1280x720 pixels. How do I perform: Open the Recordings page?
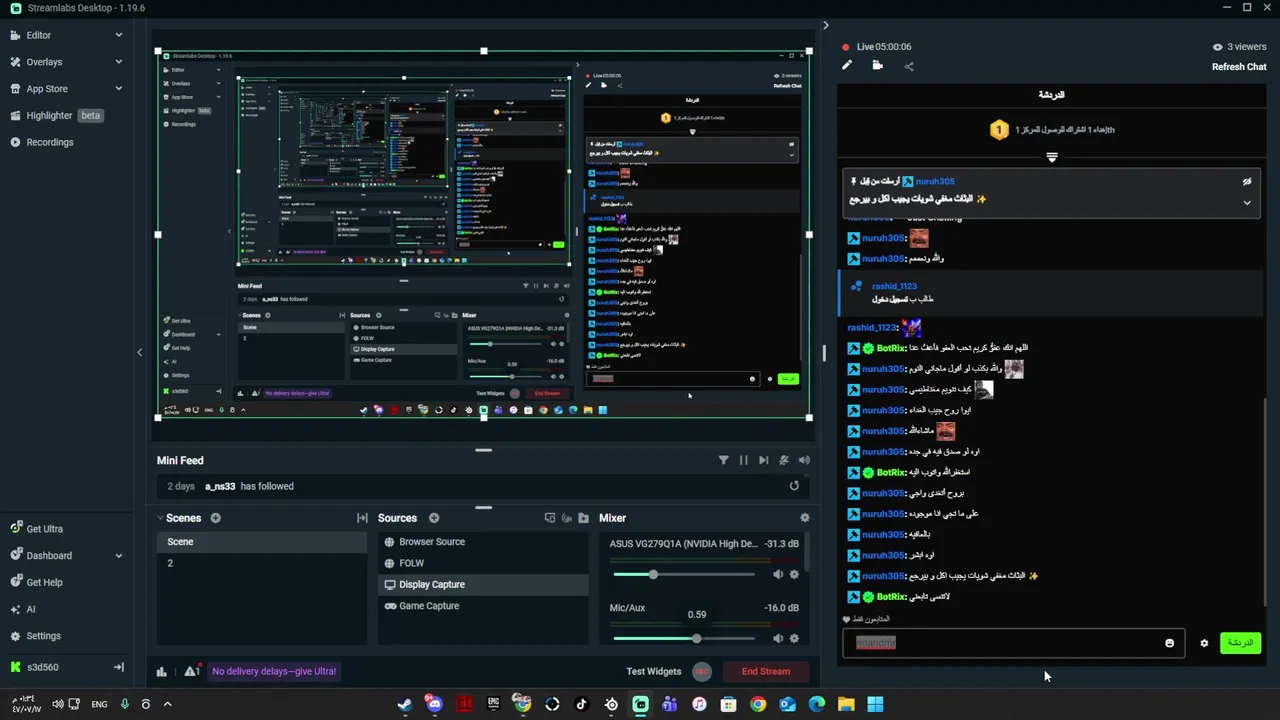(49, 142)
